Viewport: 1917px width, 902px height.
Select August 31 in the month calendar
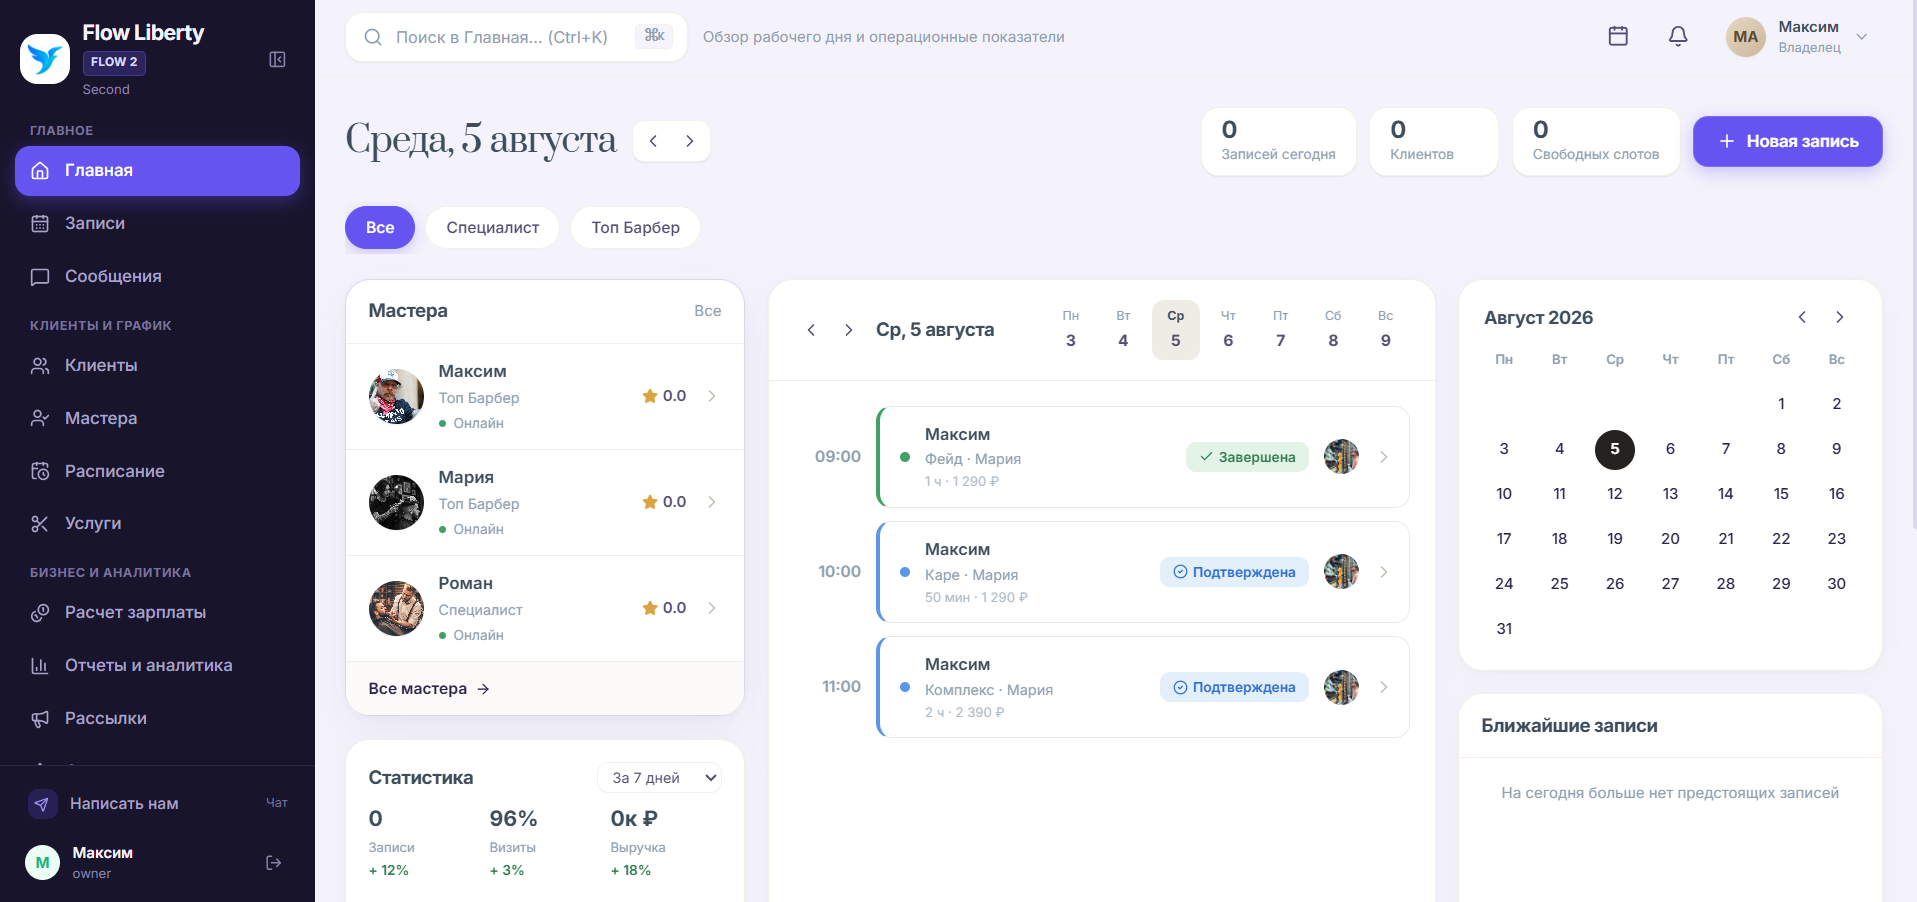pyautogui.click(x=1504, y=629)
